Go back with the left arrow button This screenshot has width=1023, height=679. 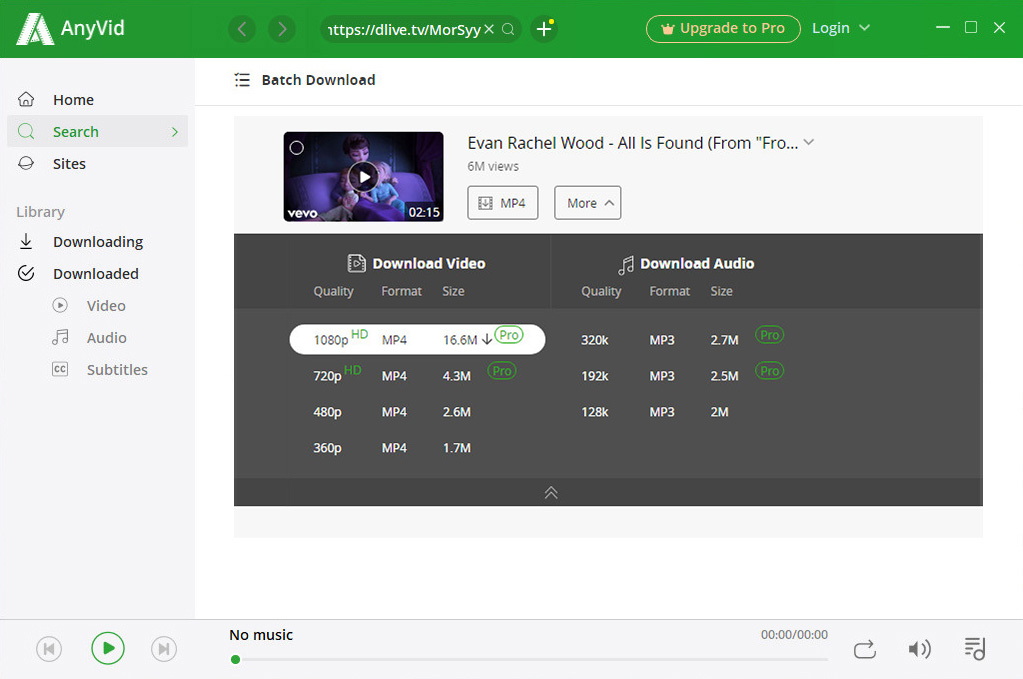(x=242, y=29)
